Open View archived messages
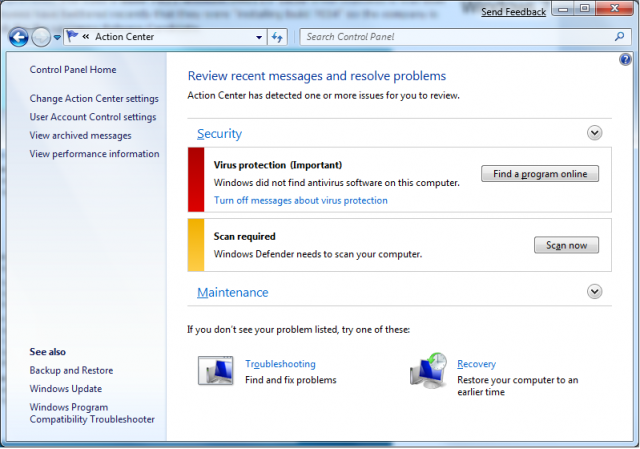This screenshot has height=449, width=640. (80, 136)
